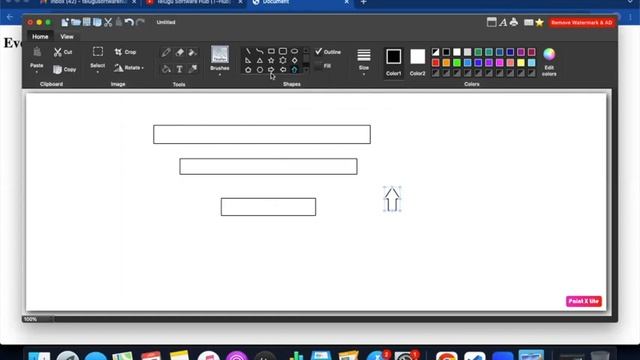Pick the orange palette color
The image size is (640, 360).
coord(447,62)
